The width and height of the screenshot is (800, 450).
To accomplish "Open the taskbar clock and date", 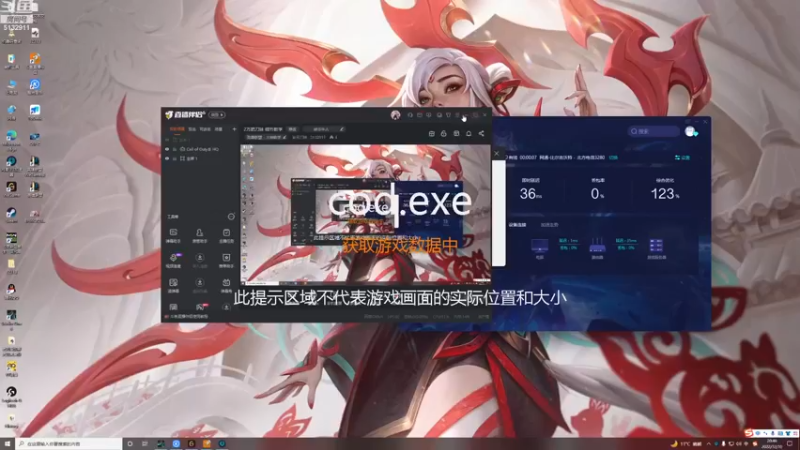I will point(772,444).
